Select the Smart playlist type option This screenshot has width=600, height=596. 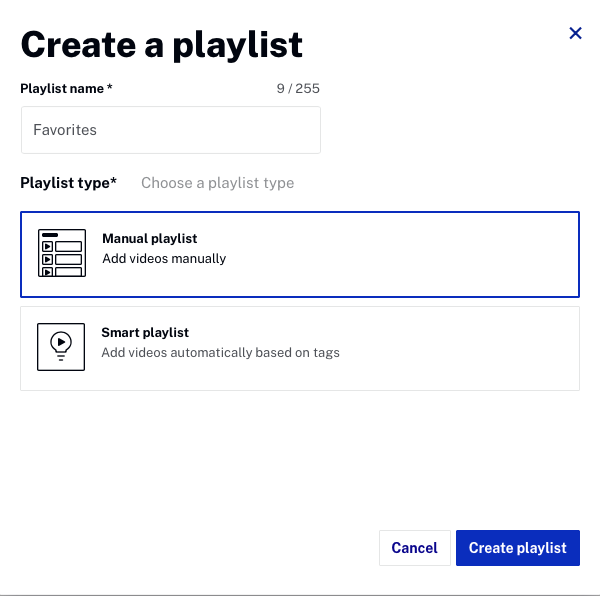click(x=300, y=348)
